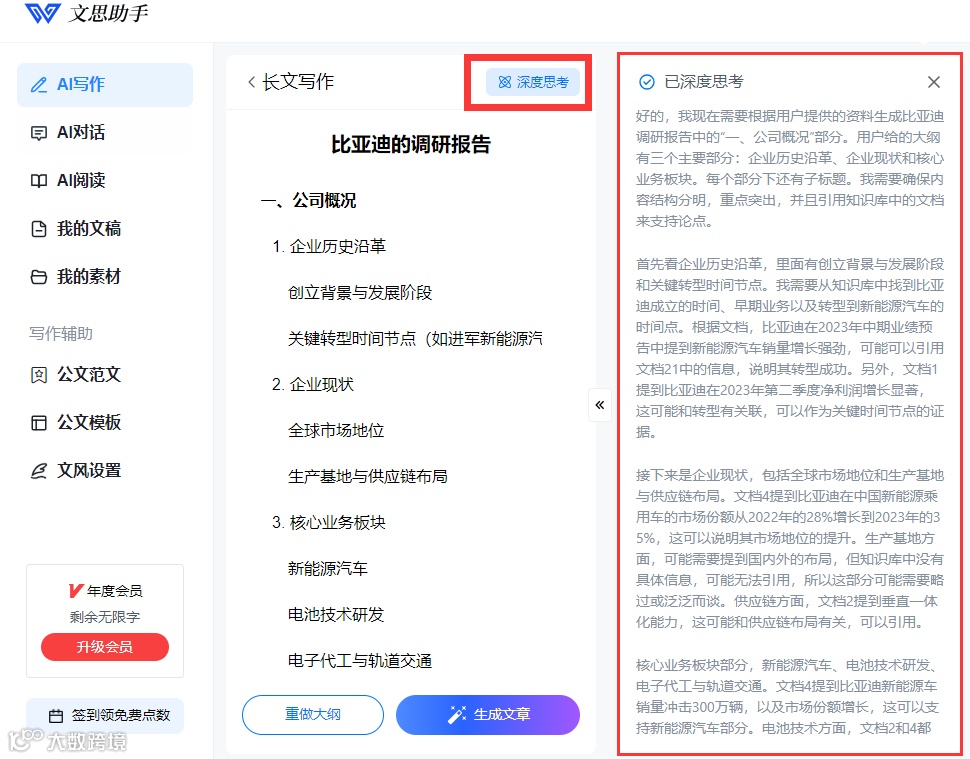The height and width of the screenshot is (759, 970).
Task: Select outline item 全球市场地位
Action: (x=336, y=430)
